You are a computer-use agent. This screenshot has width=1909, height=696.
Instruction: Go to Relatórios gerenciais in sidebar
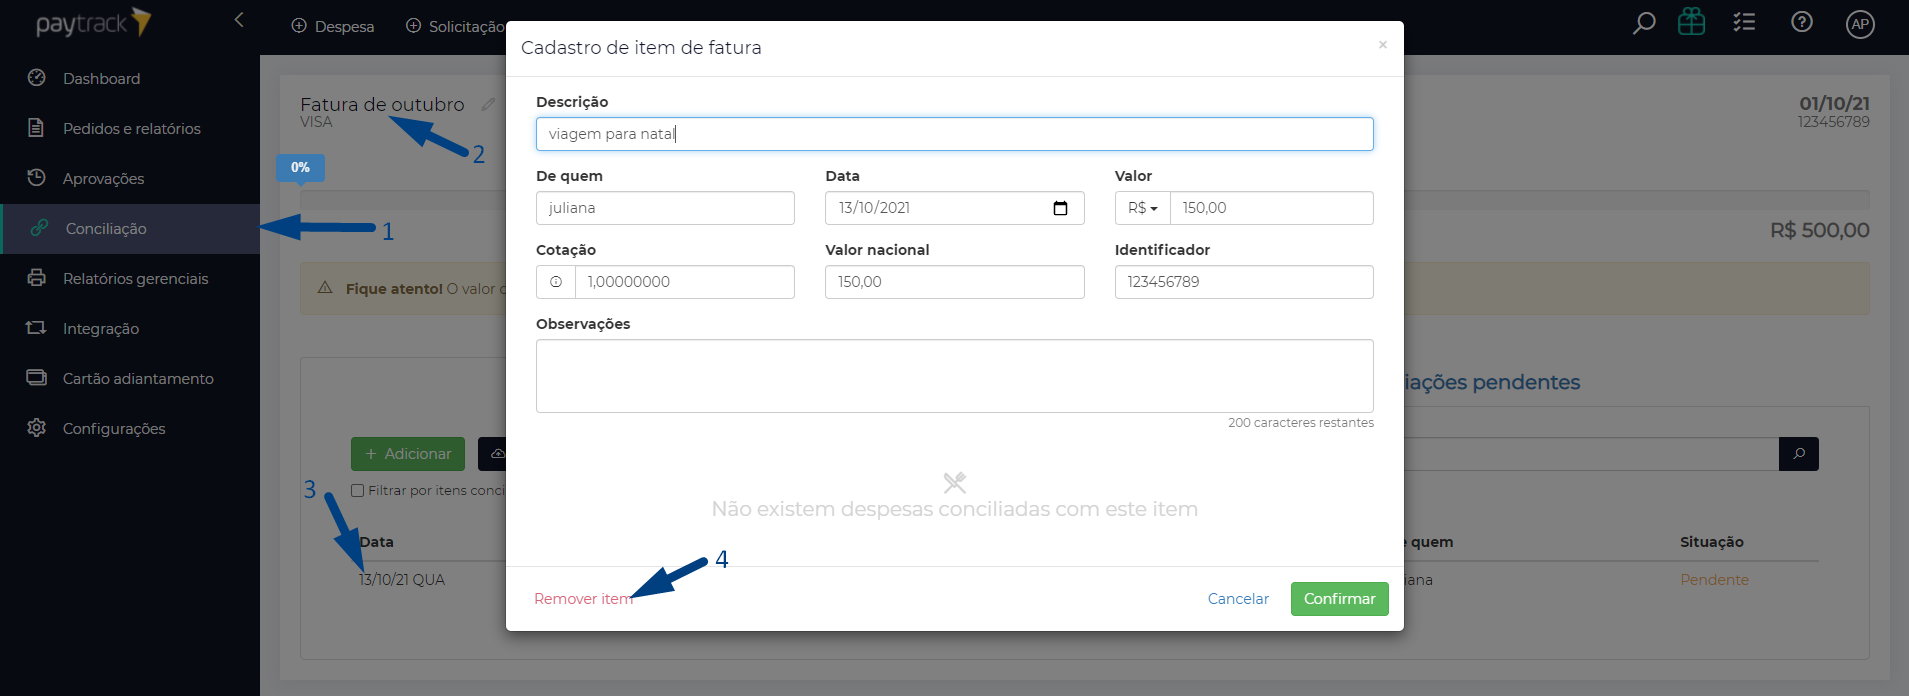135,279
